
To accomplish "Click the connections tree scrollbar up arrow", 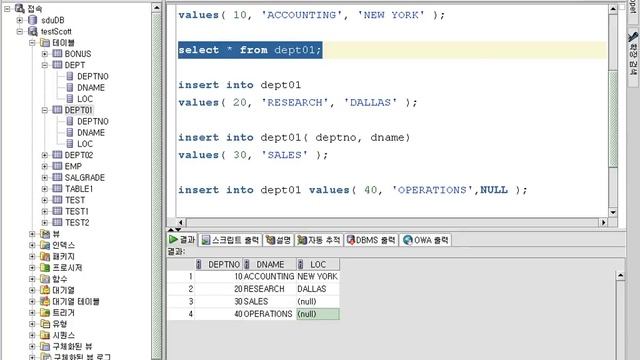I will tap(156, 7).
